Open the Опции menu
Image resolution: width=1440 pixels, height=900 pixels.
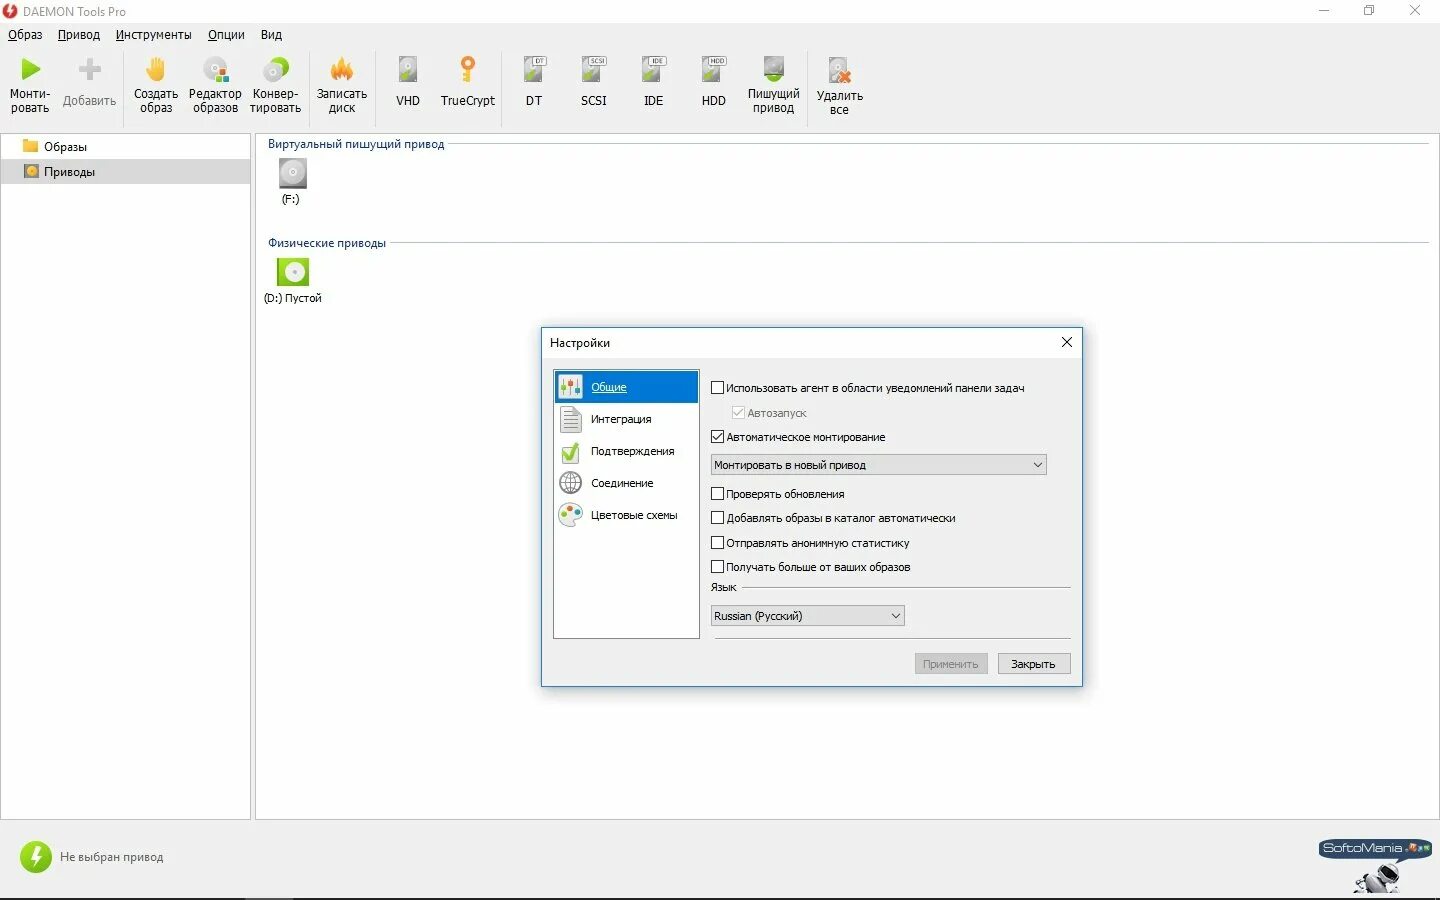226,34
